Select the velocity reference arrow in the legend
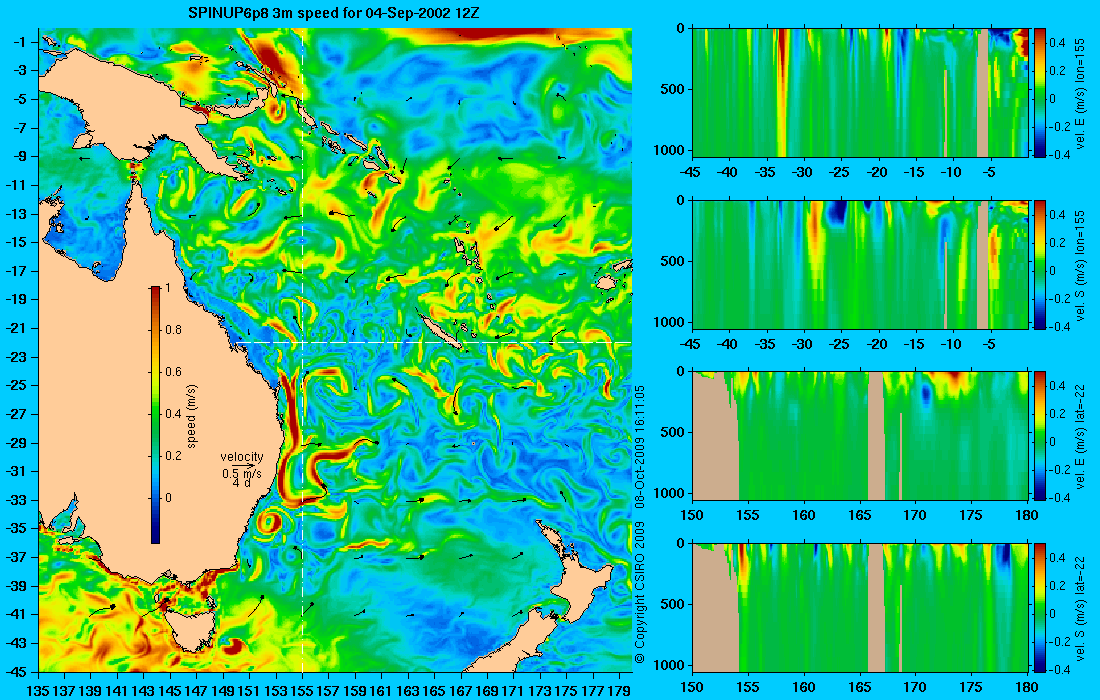 (243, 466)
